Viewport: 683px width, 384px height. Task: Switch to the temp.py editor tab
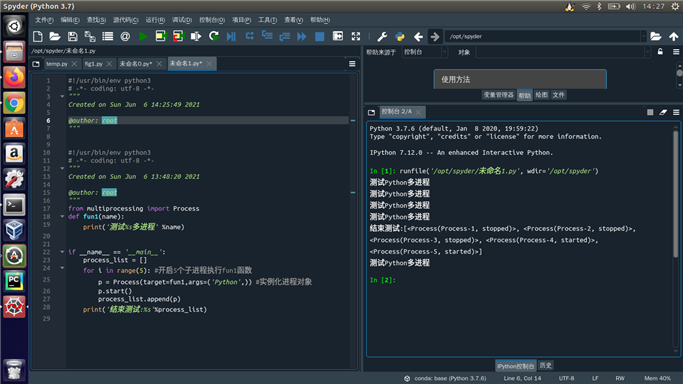[57, 64]
